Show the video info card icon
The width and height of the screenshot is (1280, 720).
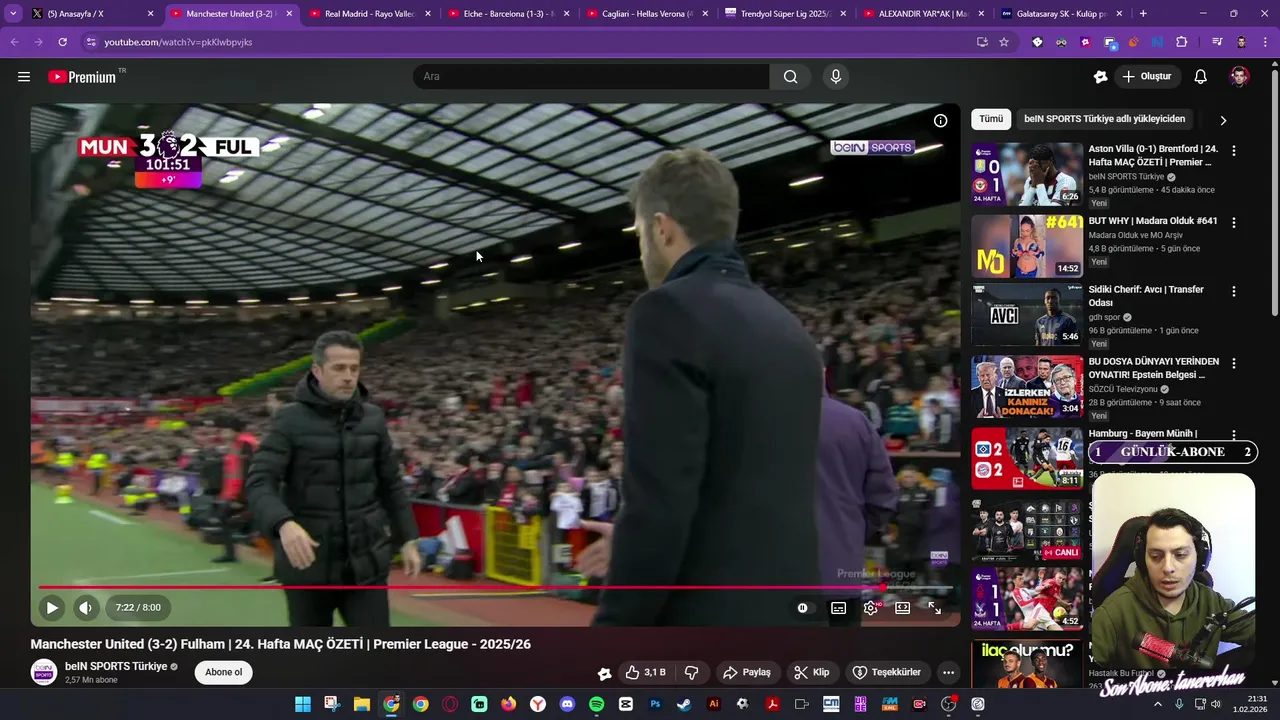pyautogui.click(x=940, y=121)
